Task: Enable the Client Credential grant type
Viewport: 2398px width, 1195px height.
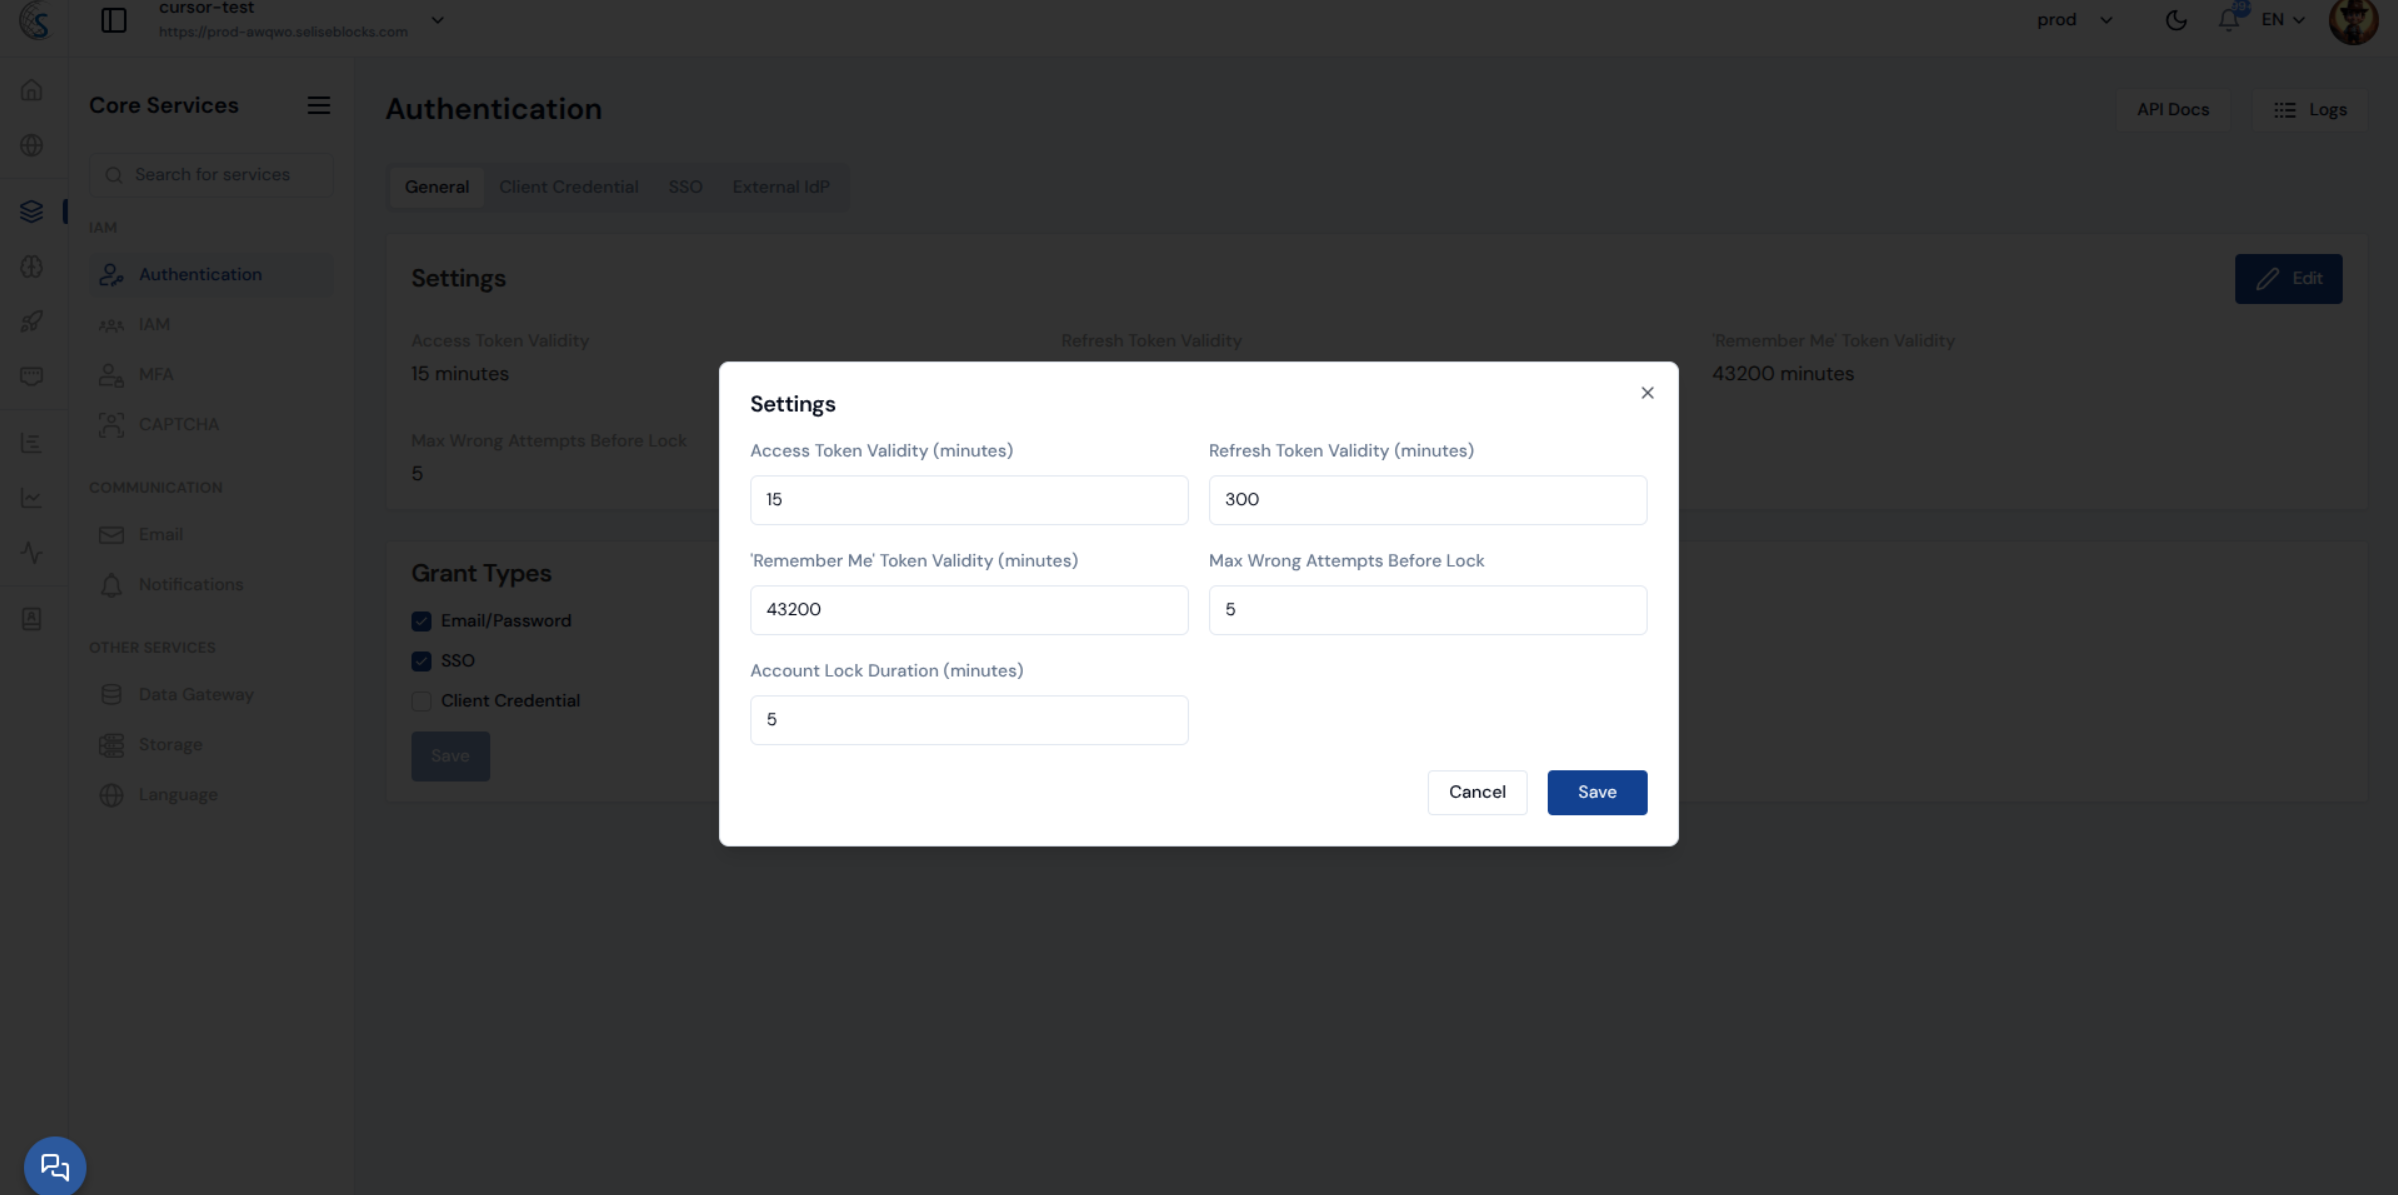Action: (421, 701)
